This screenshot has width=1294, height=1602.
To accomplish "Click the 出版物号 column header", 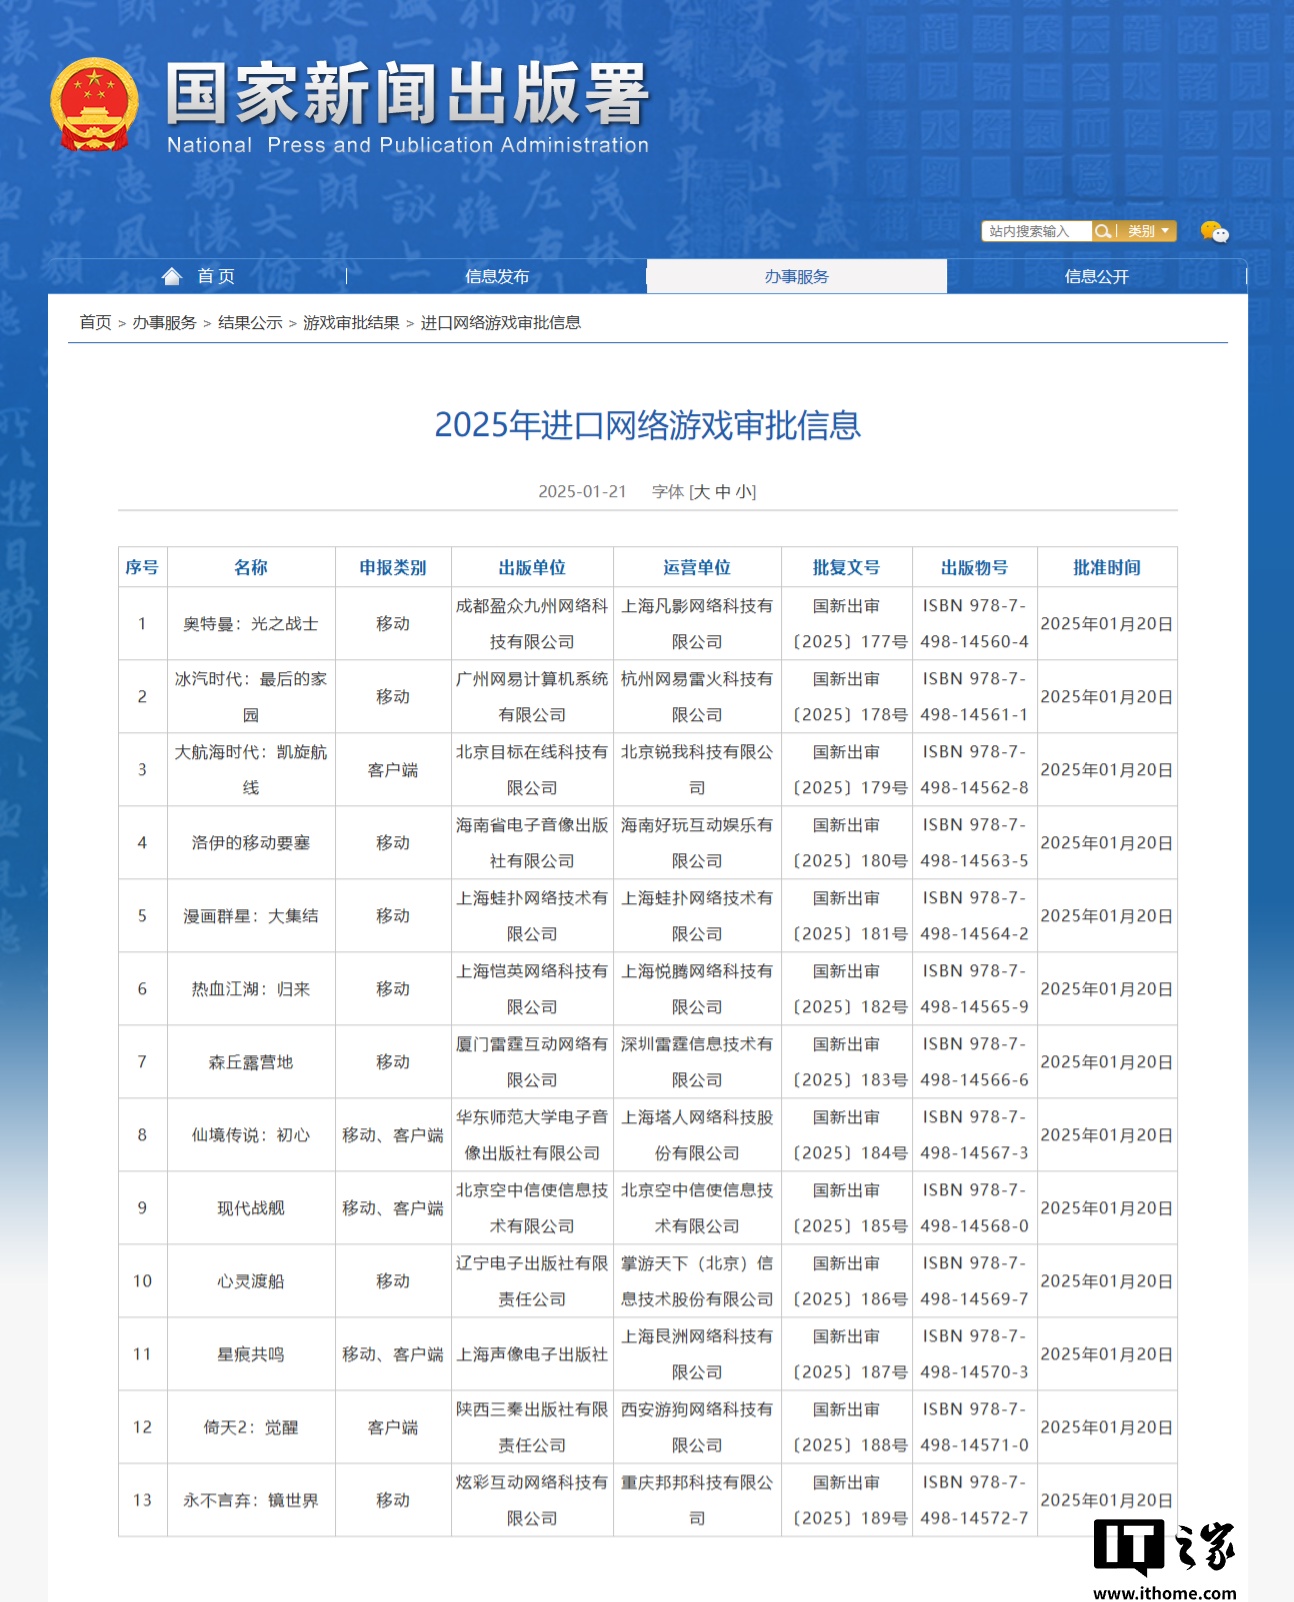I will click(974, 567).
